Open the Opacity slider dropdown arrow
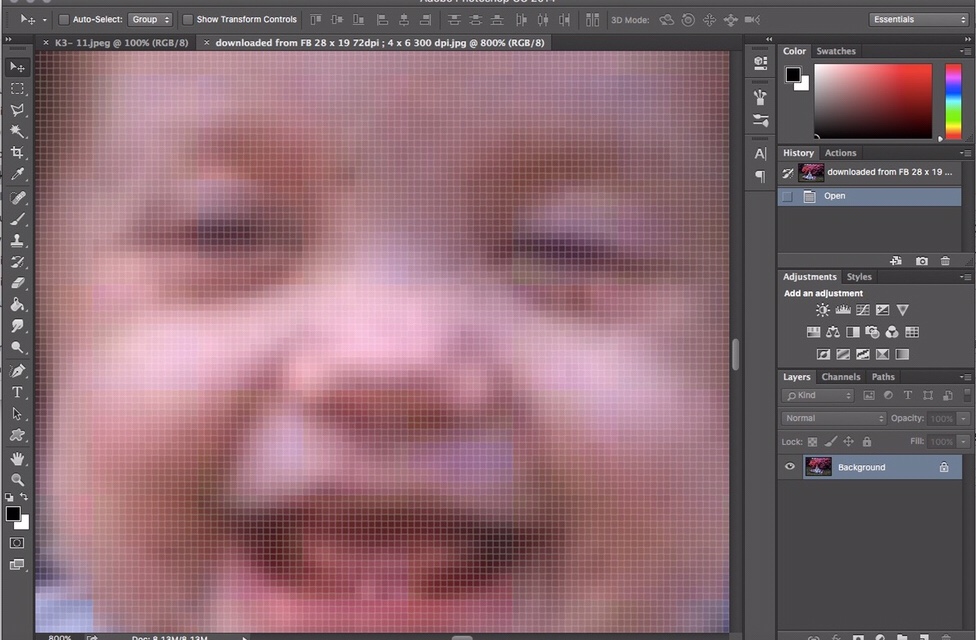 [x=964, y=418]
